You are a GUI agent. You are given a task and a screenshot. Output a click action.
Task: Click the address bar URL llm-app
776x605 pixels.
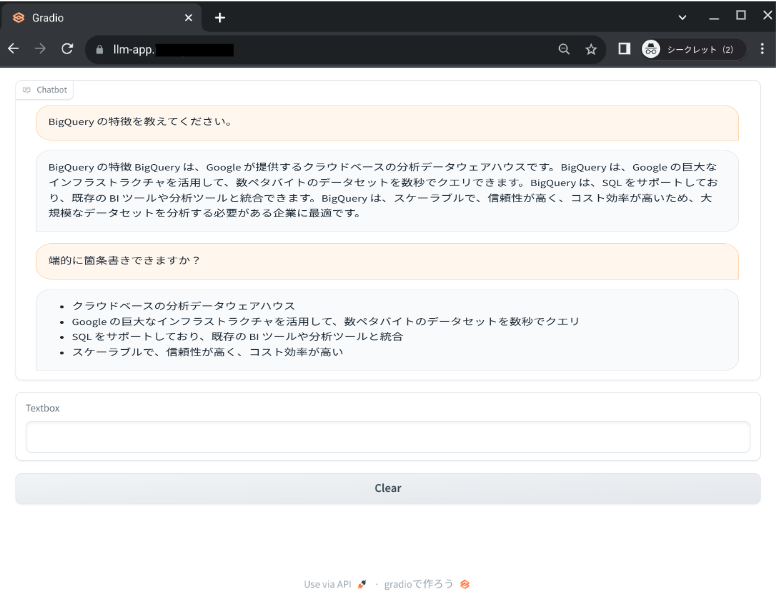[134, 50]
